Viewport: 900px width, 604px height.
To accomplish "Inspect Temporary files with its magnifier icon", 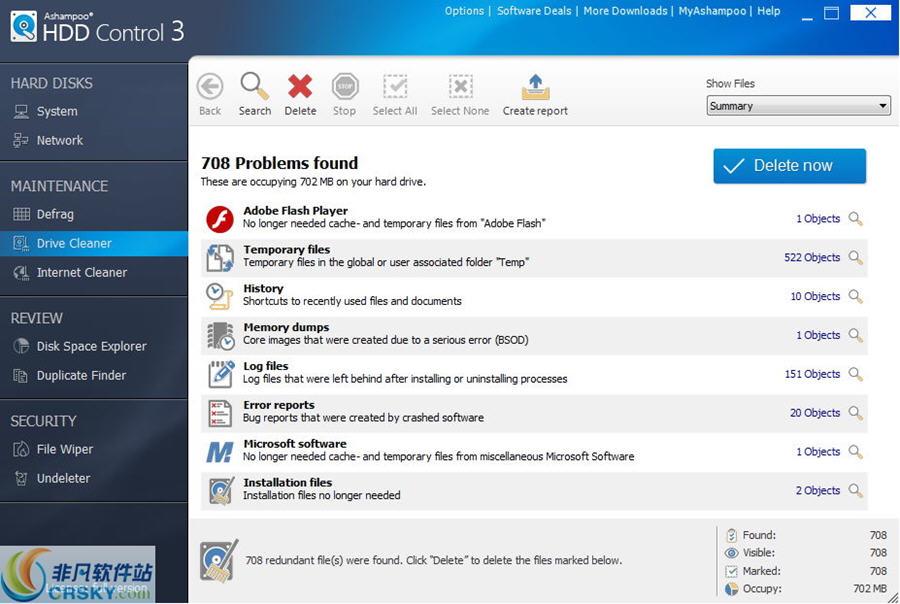I will pyautogui.click(x=855, y=257).
